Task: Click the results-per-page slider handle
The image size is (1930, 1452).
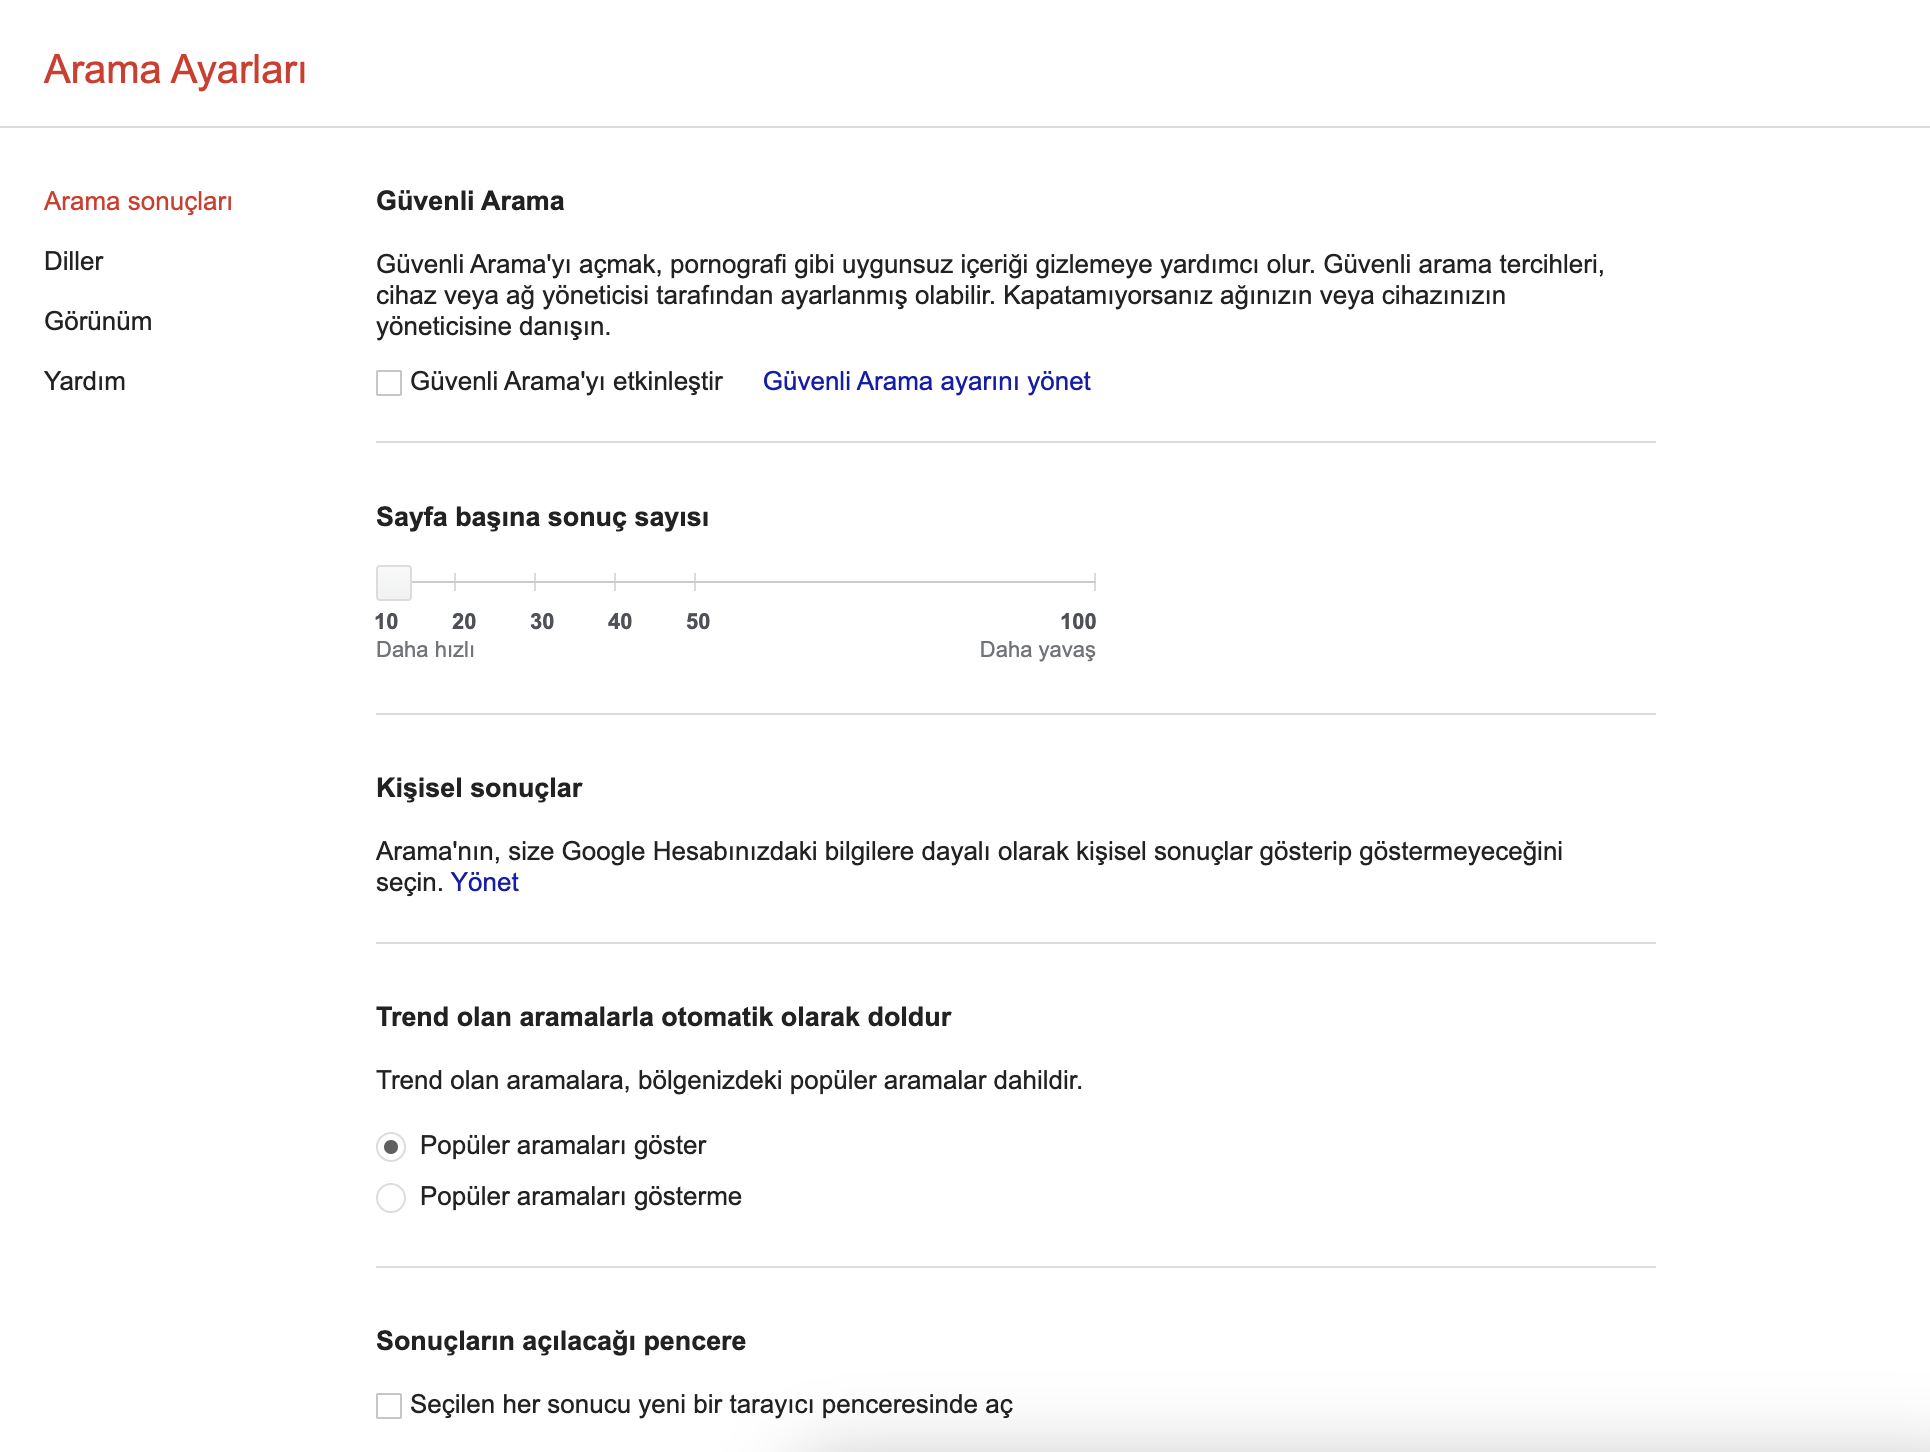Action: pos(394,582)
